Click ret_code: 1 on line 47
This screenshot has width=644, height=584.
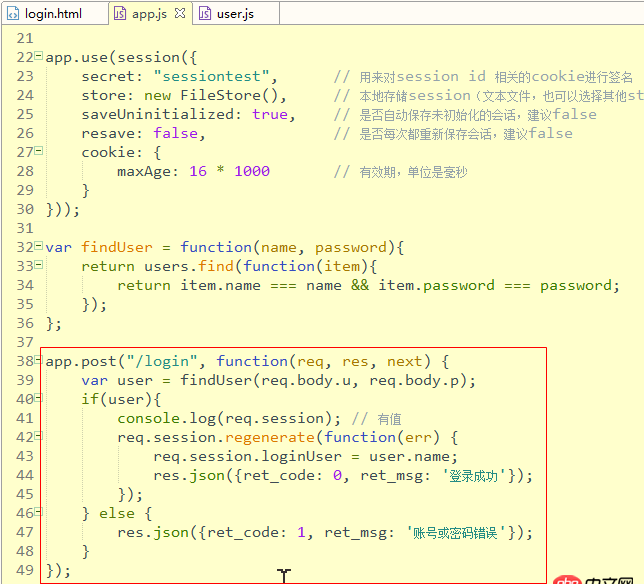coord(256,532)
